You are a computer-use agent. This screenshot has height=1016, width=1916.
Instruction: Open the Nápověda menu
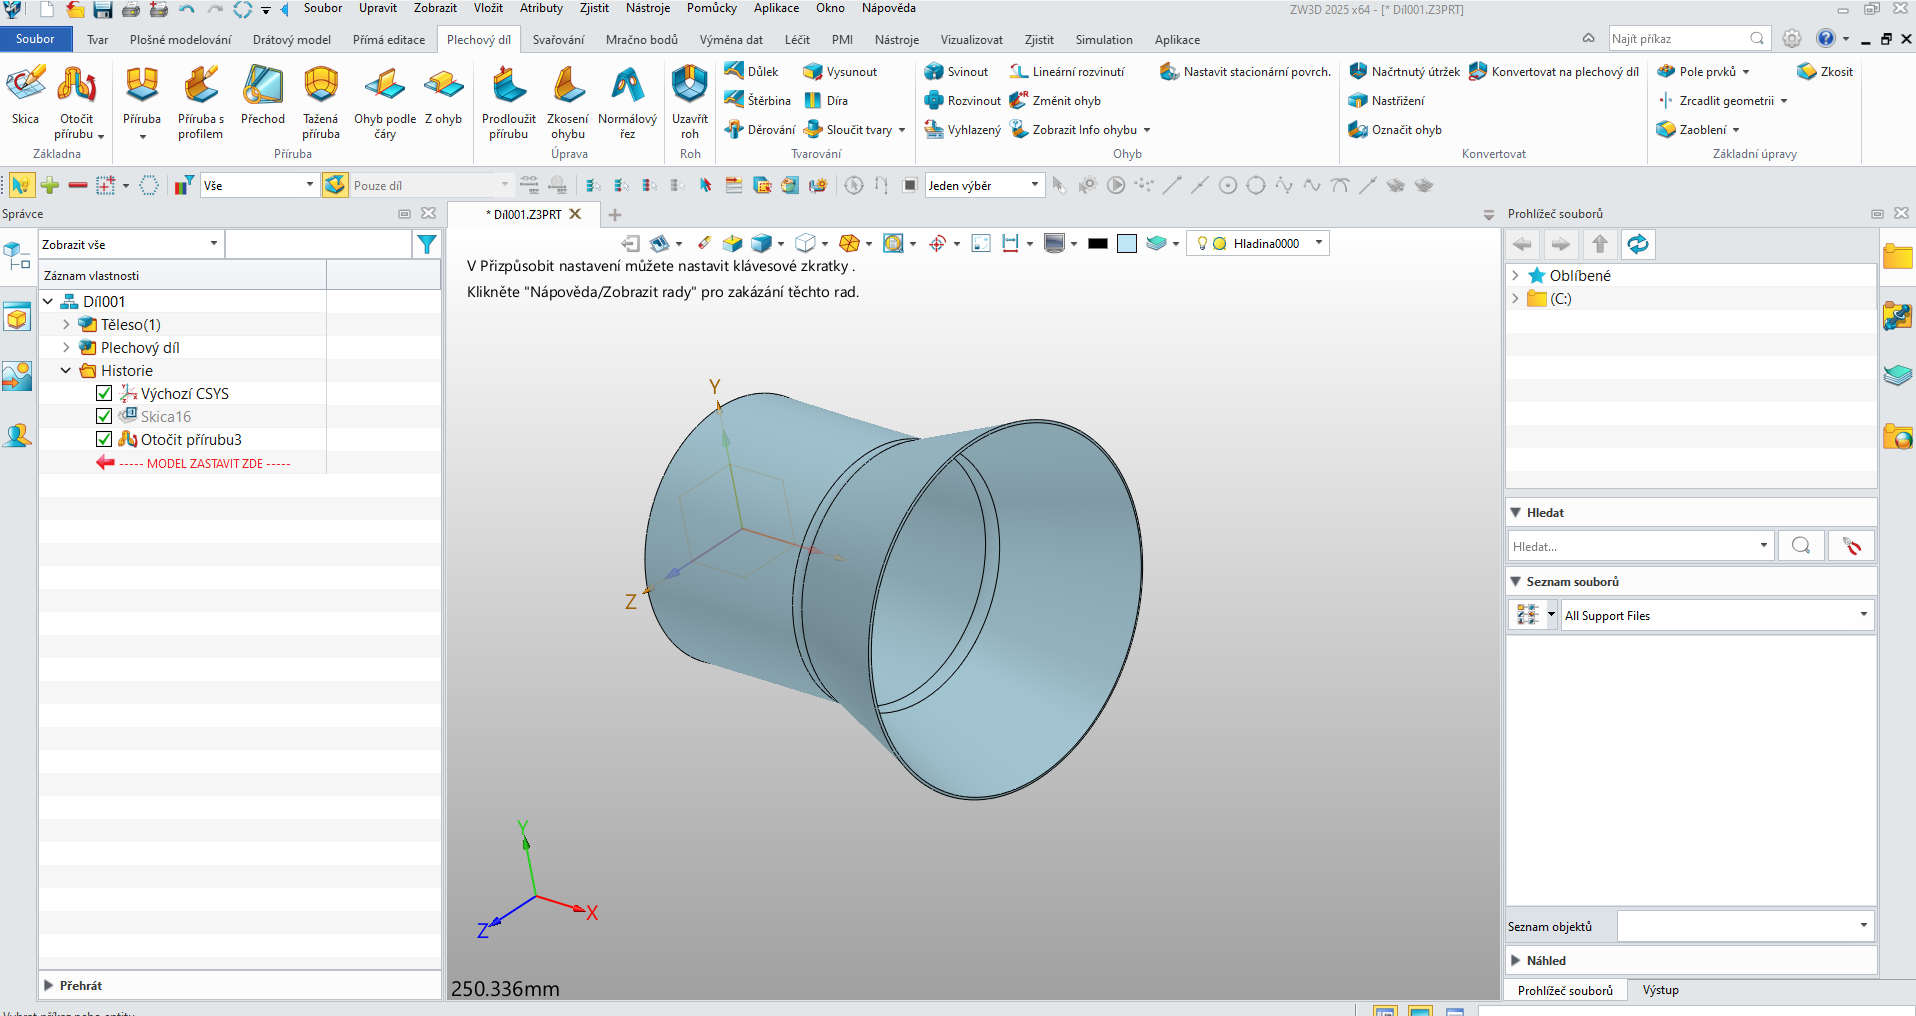[x=888, y=8]
